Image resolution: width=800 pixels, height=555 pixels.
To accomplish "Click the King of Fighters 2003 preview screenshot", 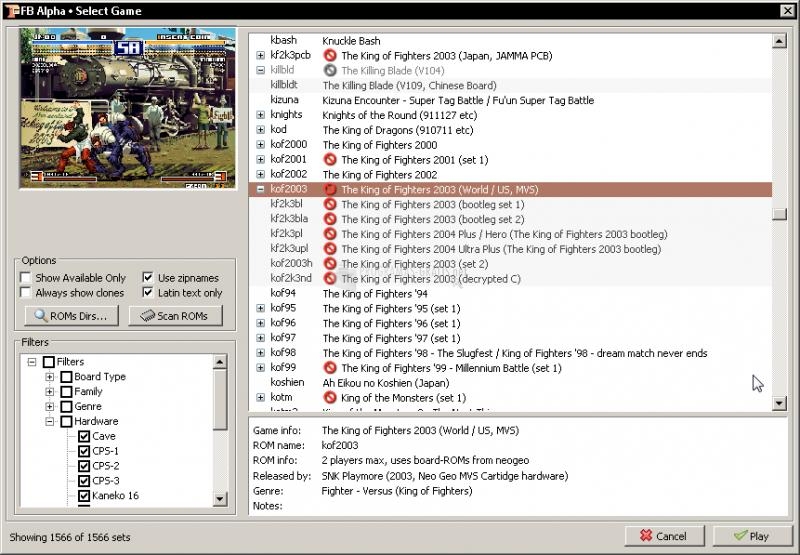I will point(128,108).
